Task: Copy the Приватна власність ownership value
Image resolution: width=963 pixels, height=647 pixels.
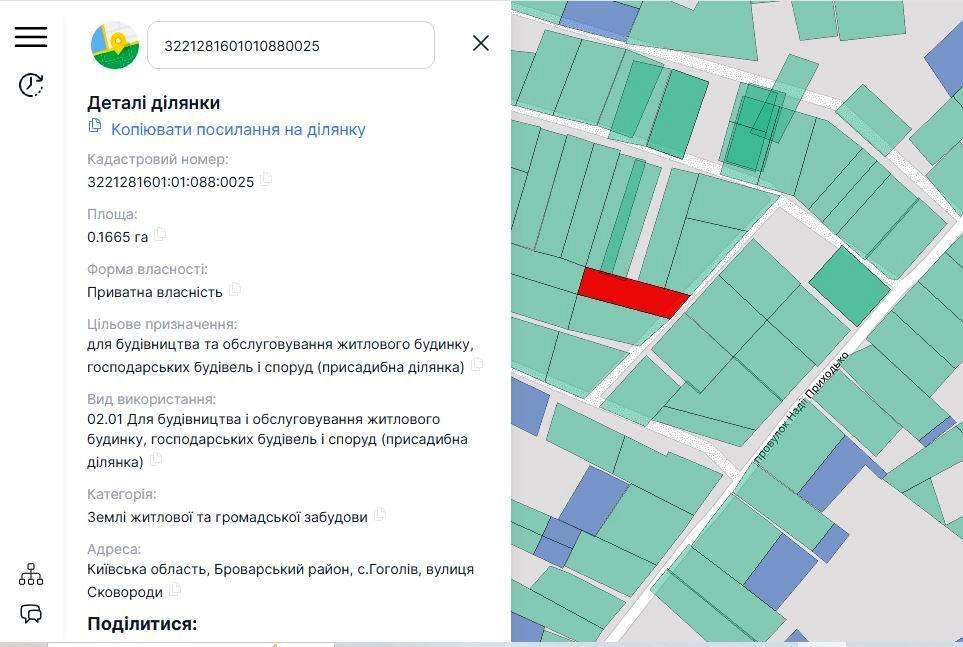Action: pyautogui.click(x=235, y=290)
